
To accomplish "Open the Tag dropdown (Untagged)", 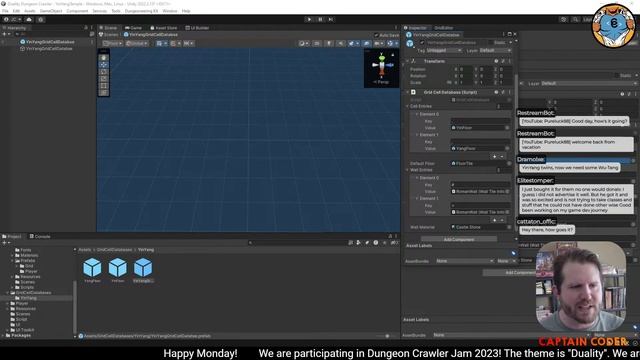I will coord(444,50).
